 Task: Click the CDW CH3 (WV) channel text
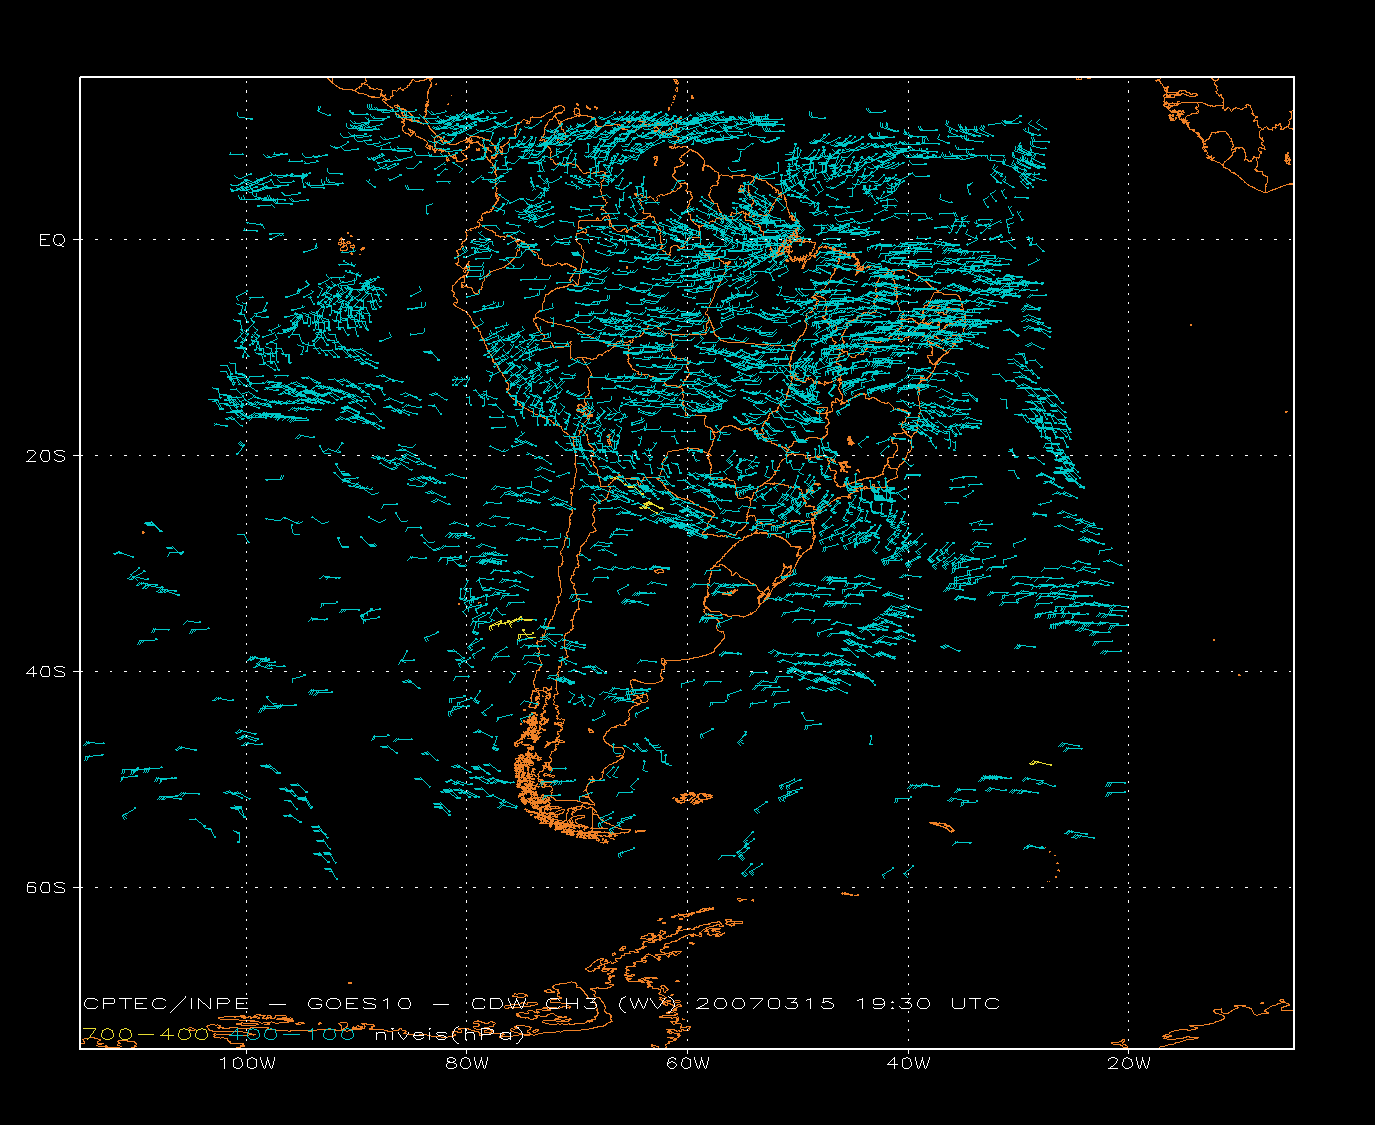click(x=575, y=1004)
